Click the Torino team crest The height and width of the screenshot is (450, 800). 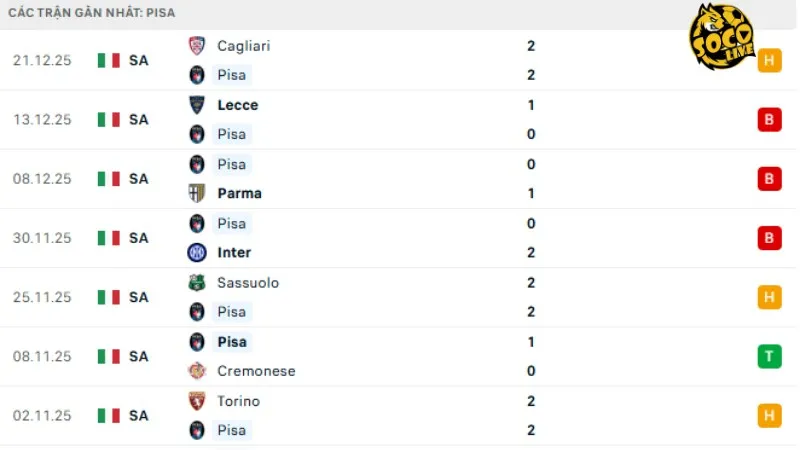point(197,401)
